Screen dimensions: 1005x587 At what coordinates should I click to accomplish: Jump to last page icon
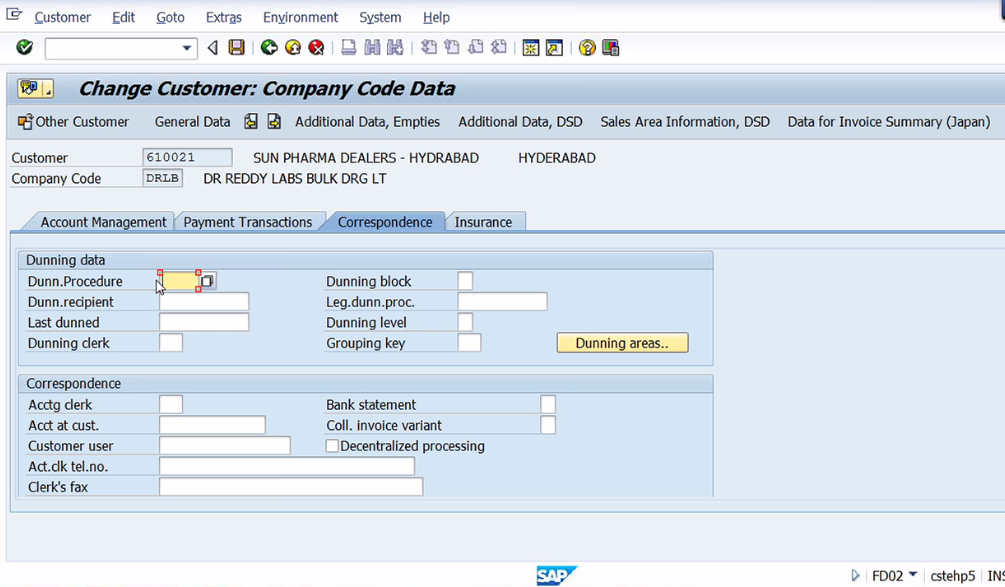click(x=499, y=47)
